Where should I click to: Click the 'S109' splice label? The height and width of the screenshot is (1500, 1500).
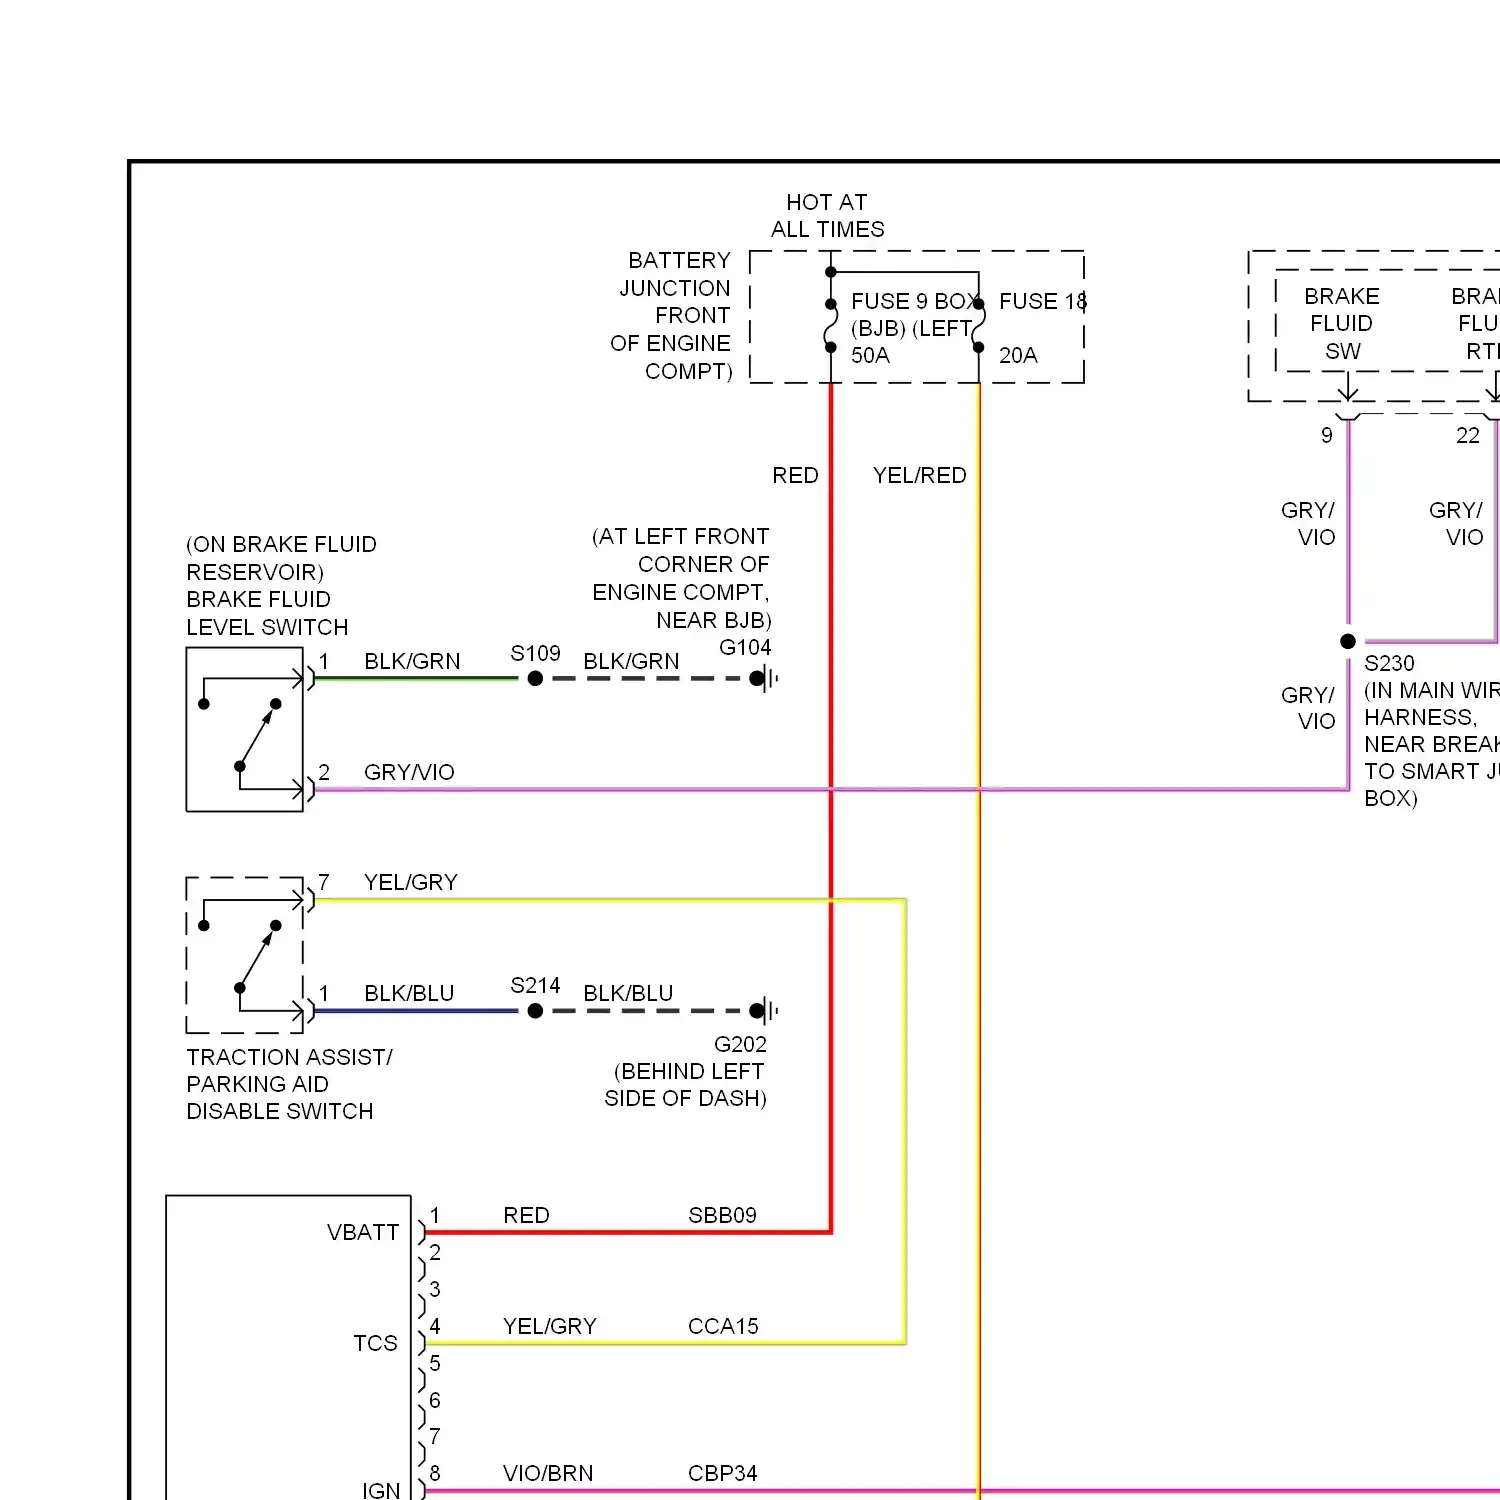click(x=535, y=653)
